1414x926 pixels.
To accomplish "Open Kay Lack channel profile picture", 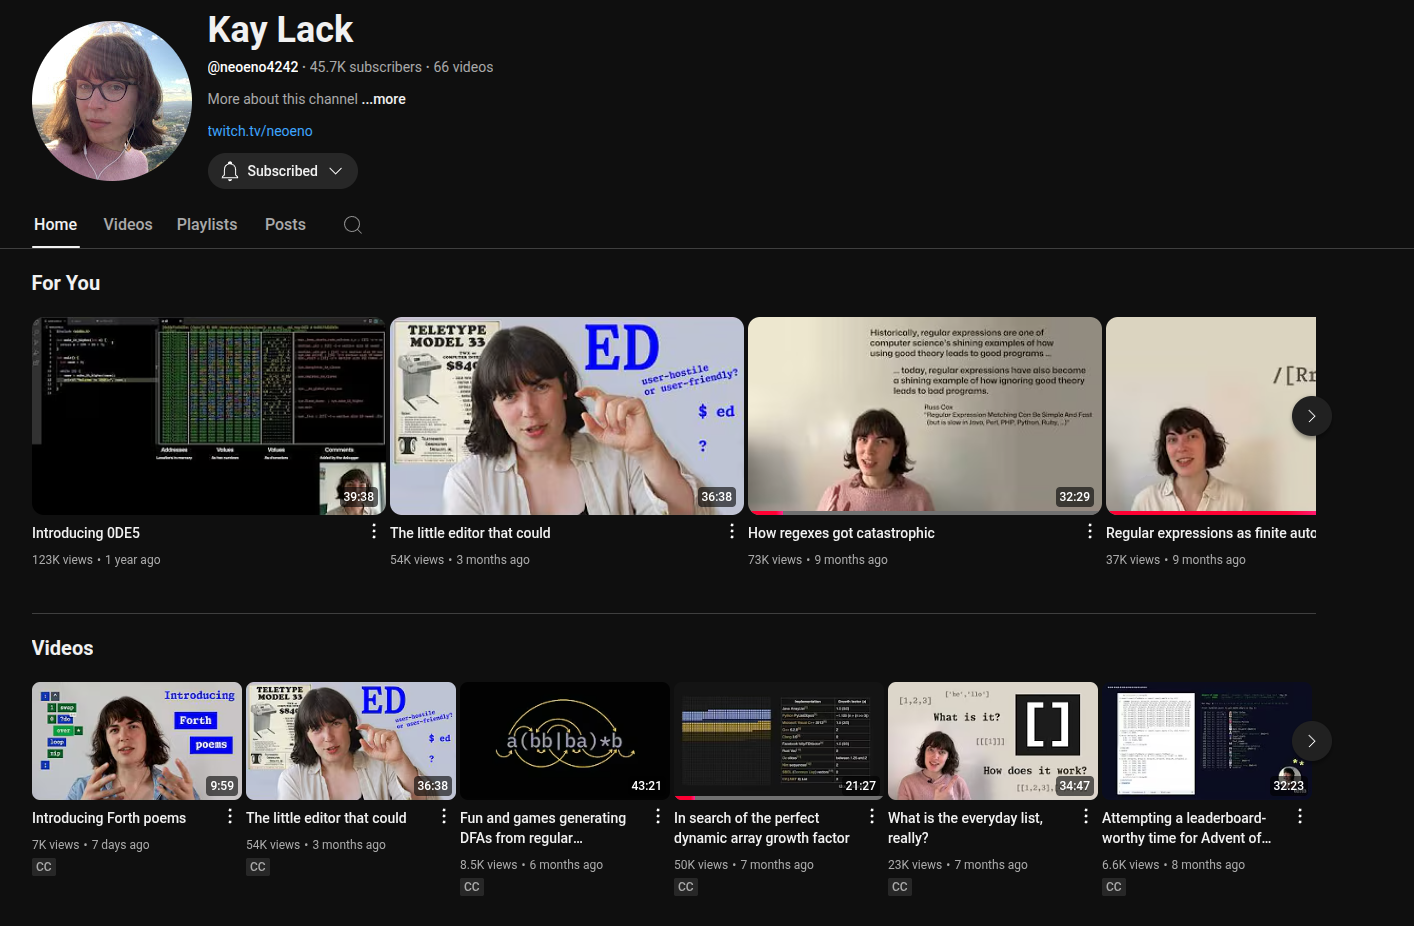I will coord(112,101).
